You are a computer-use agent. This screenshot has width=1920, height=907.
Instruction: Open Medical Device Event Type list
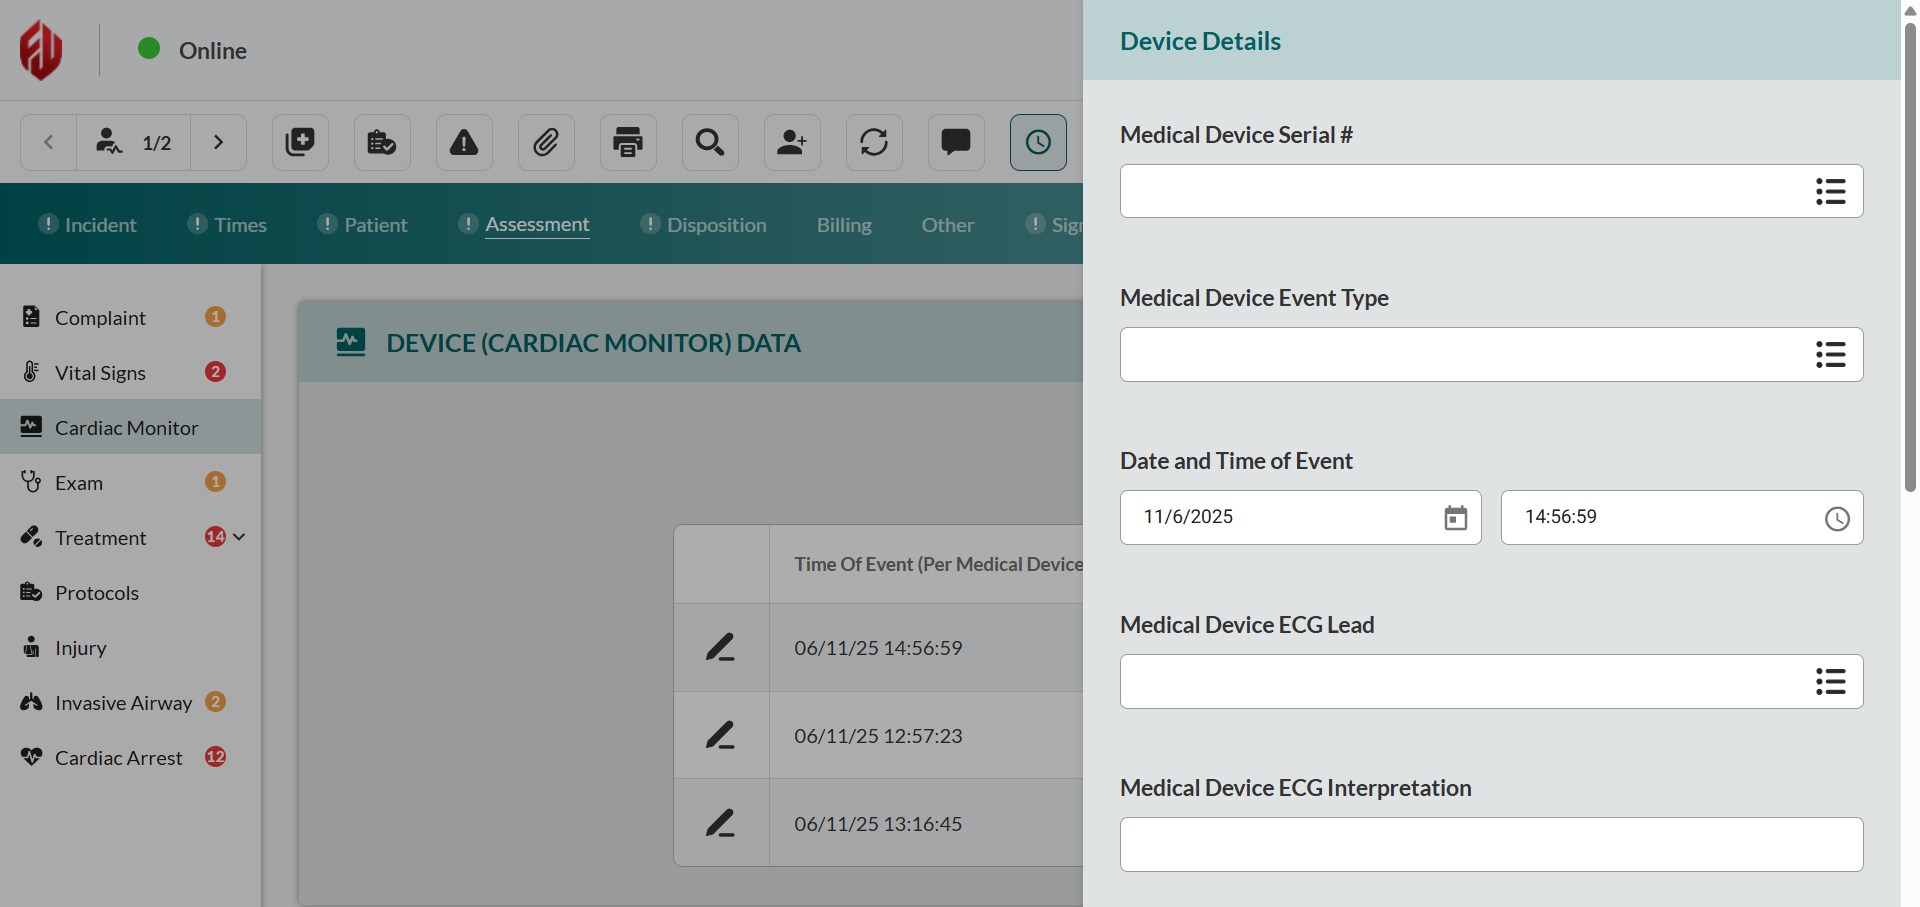1830,355
